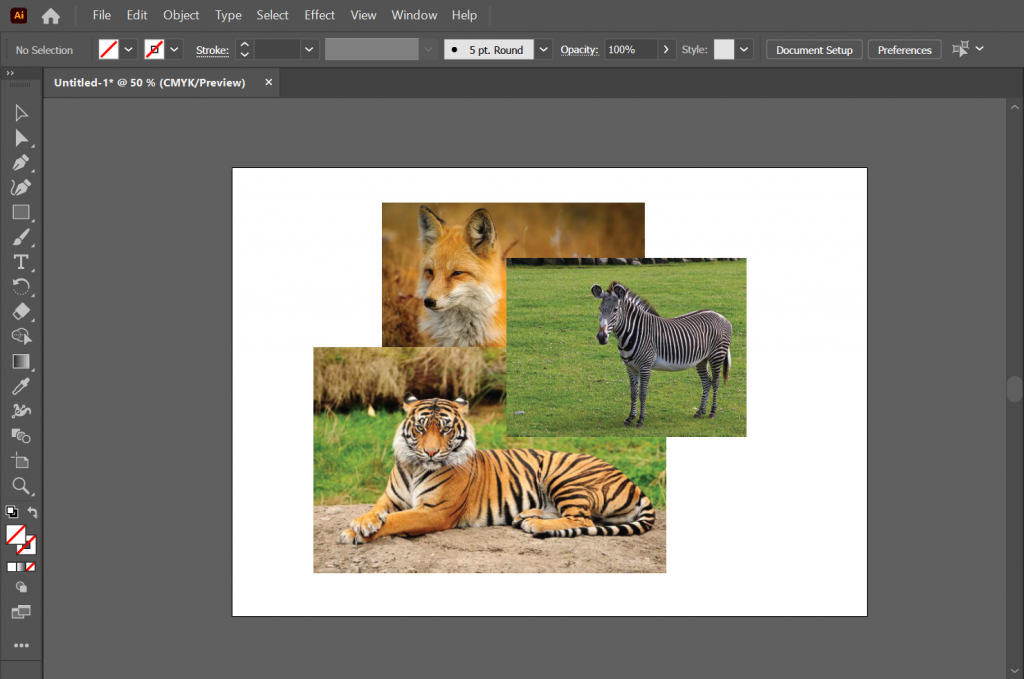Choose the Pen tool
Viewport: 1024px width, 679px height.
pos(21,162)
